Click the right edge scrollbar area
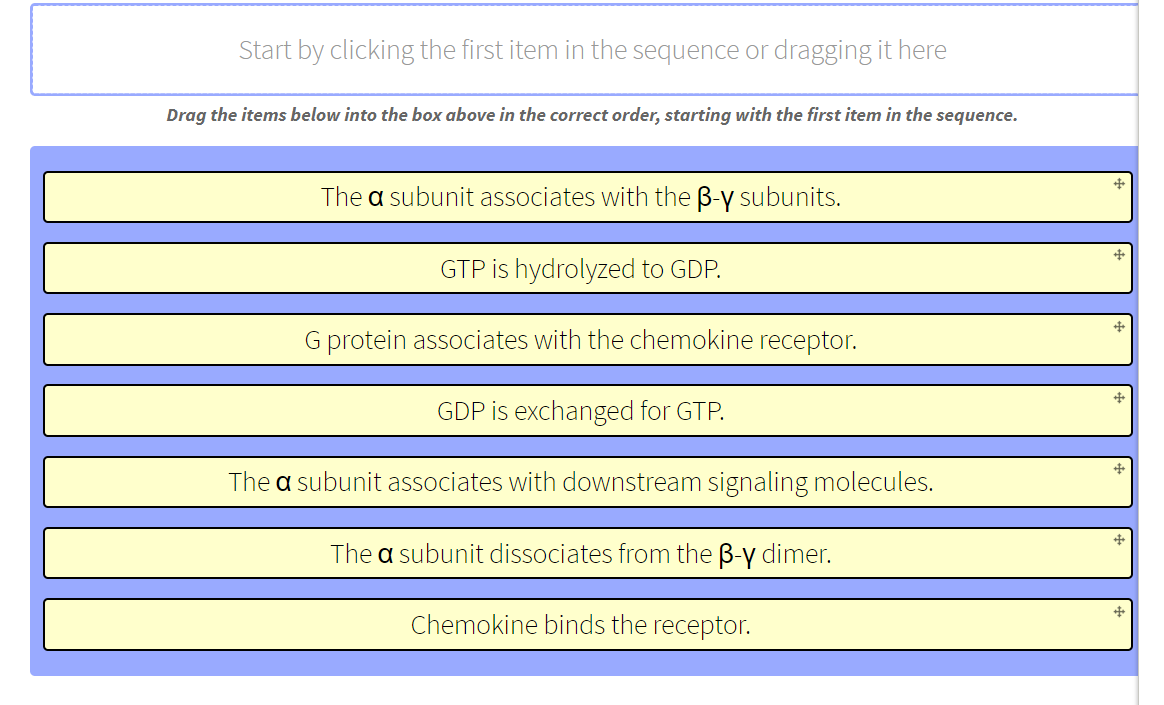 pos(1152,350)
